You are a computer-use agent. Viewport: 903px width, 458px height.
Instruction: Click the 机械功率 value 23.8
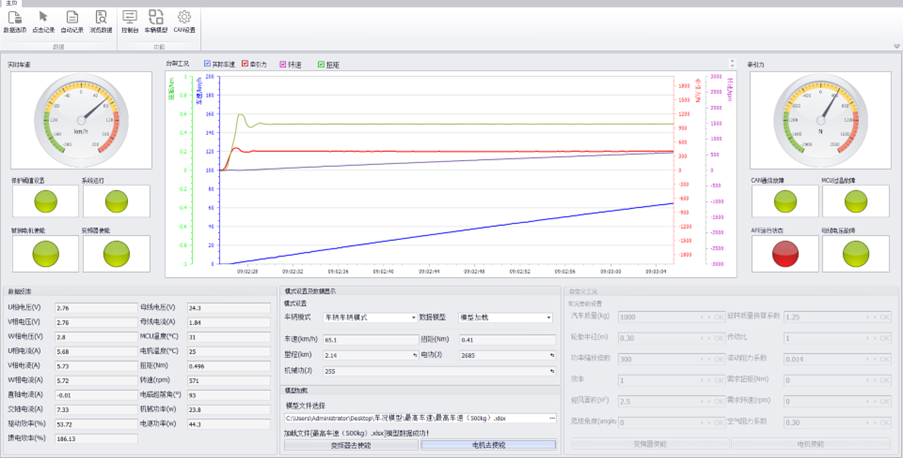coord(229,410)
